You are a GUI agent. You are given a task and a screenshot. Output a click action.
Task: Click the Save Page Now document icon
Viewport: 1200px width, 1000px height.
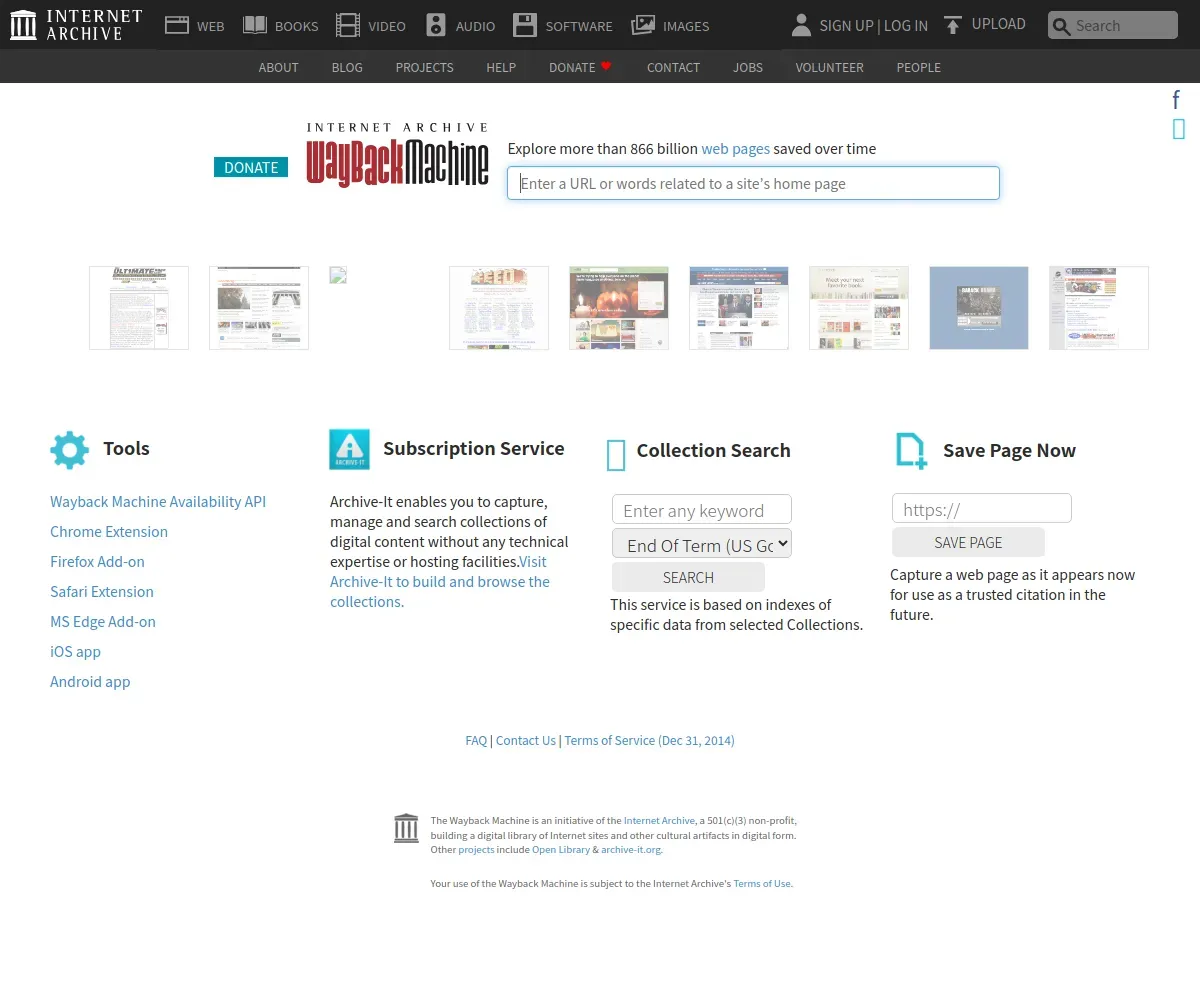pos(911,450)
